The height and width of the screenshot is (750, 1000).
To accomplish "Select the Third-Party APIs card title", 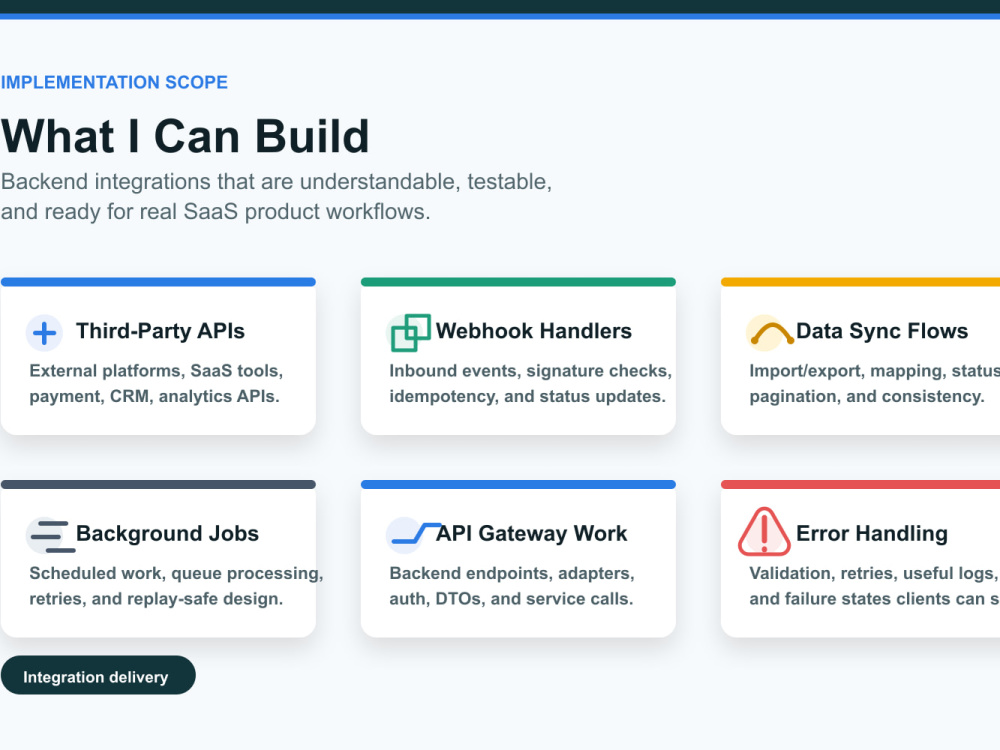I will pyautogui.click(x=160, y=331).
